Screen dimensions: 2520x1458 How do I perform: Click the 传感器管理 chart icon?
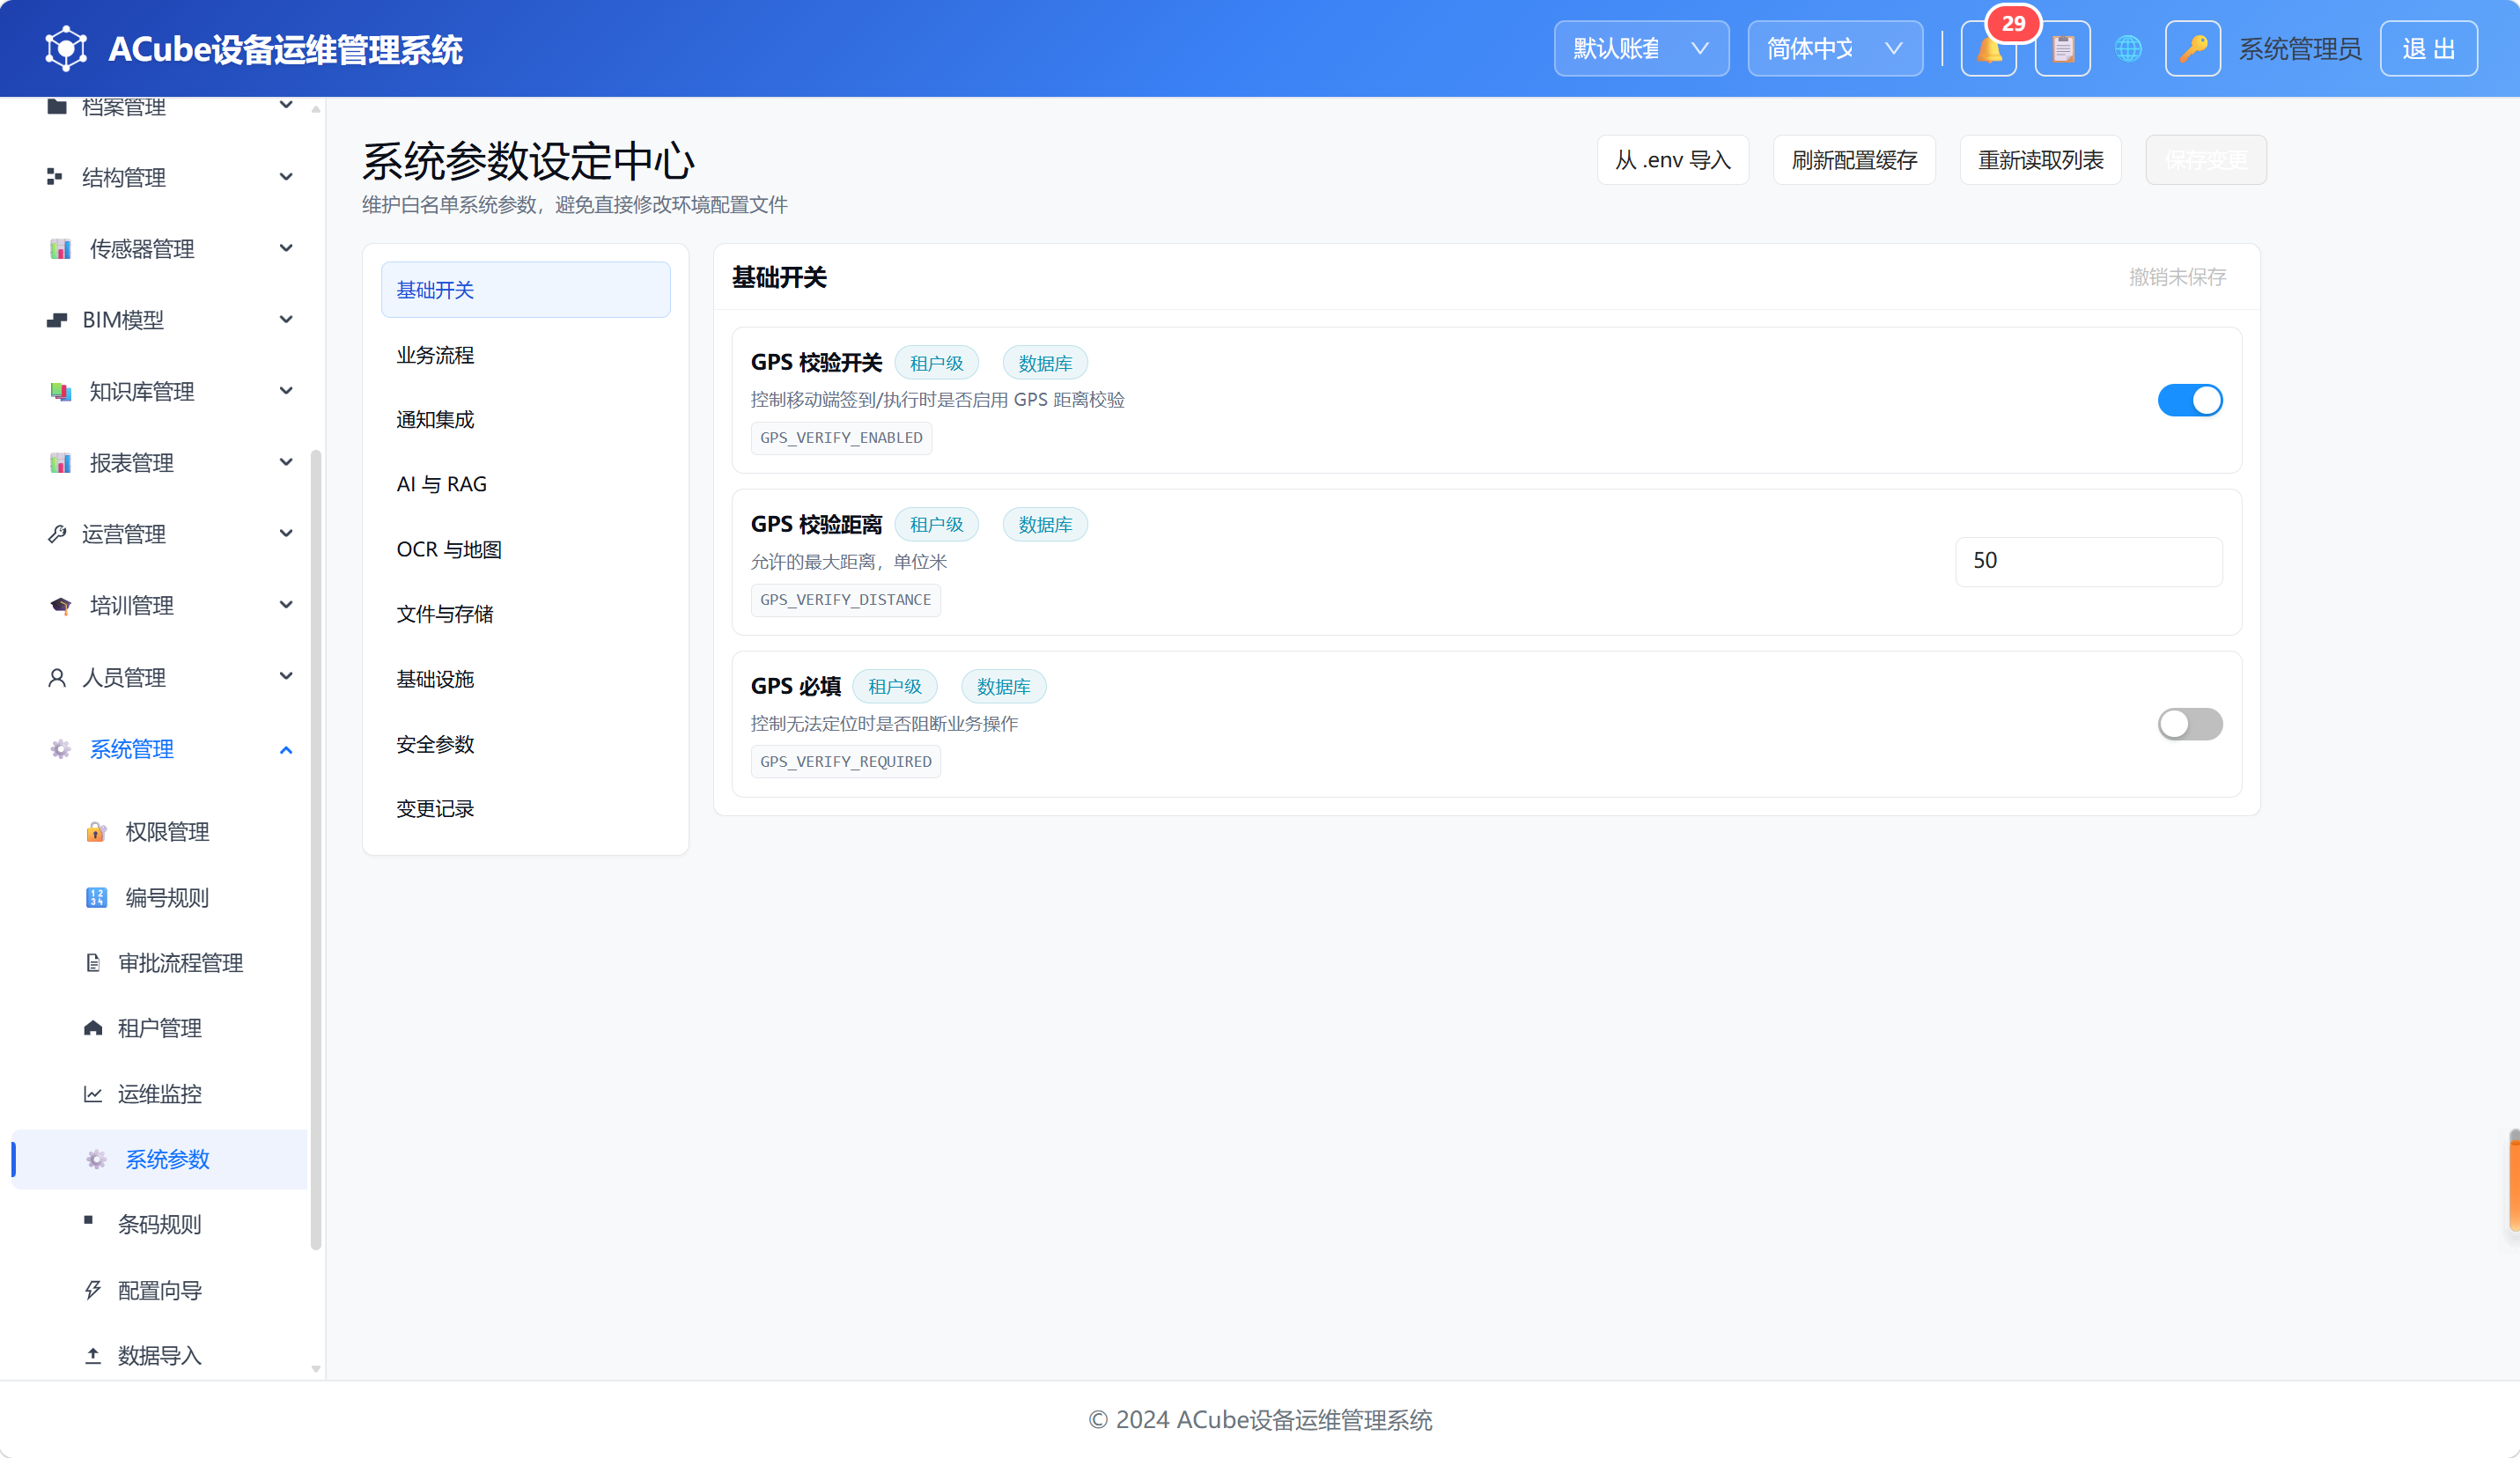point(60,249)
